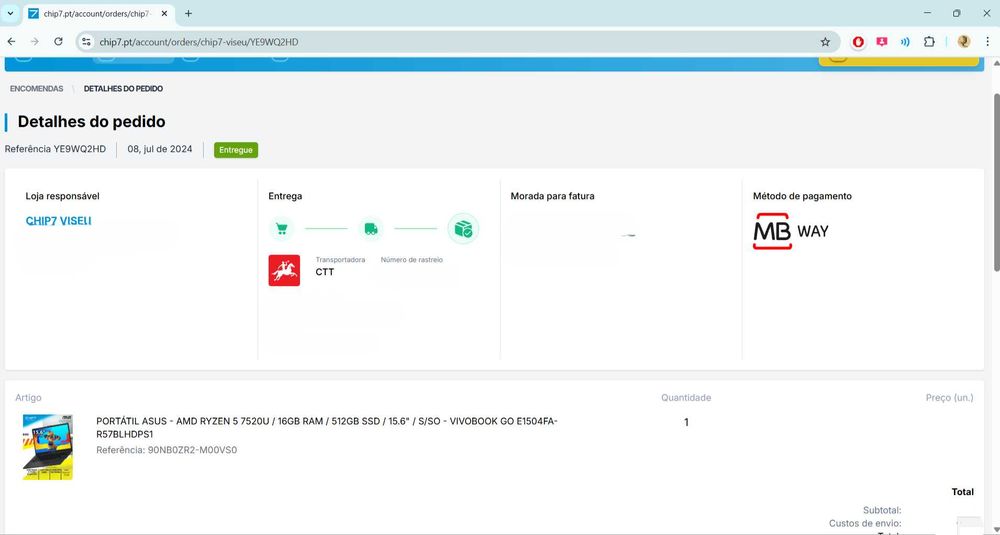Click the Custos de envio label

(865, 524)
